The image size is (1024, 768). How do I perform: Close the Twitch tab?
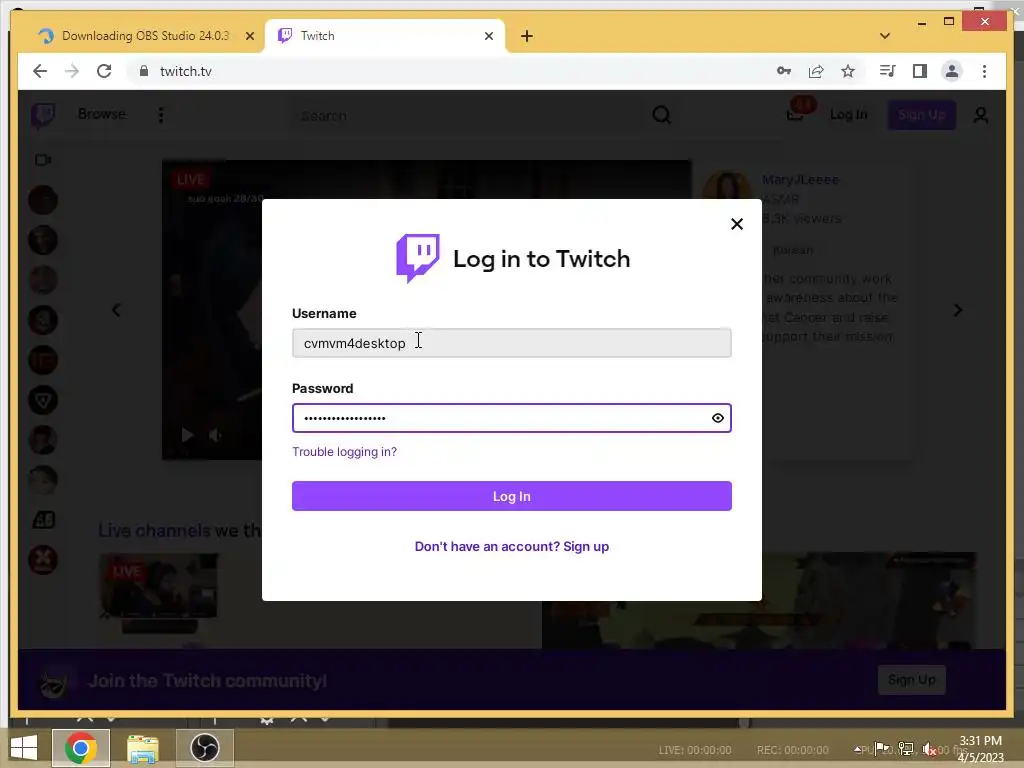click(488, 37)
